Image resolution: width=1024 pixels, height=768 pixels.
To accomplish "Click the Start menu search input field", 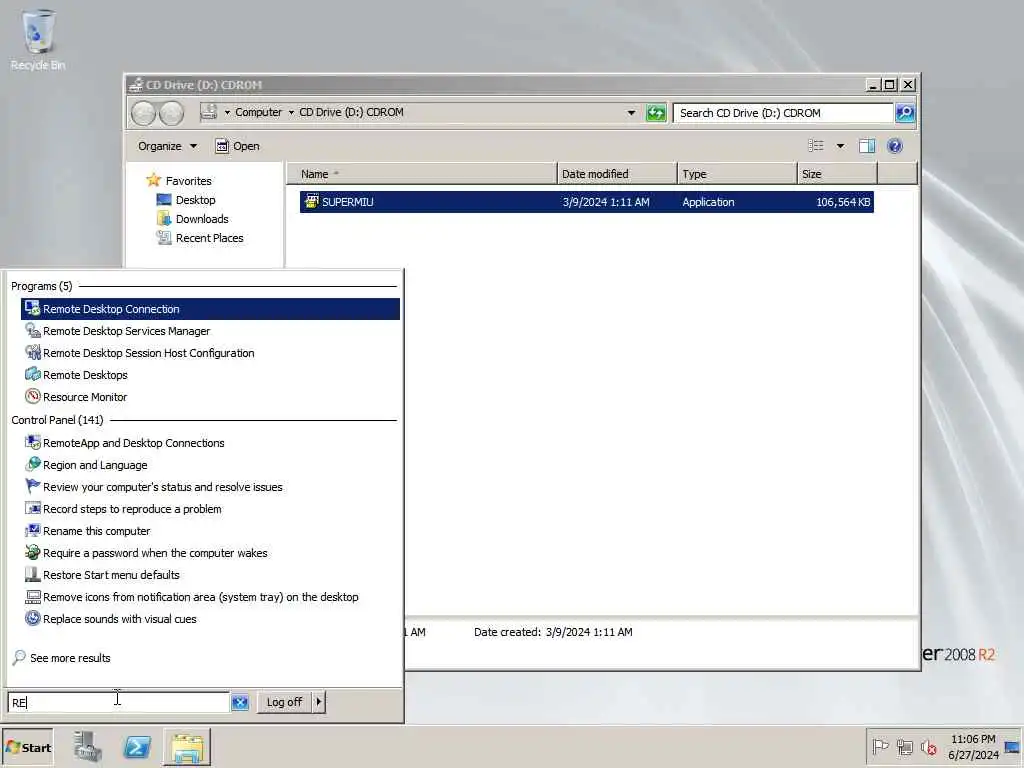I will pyautogui.click(x=118, y=702).
